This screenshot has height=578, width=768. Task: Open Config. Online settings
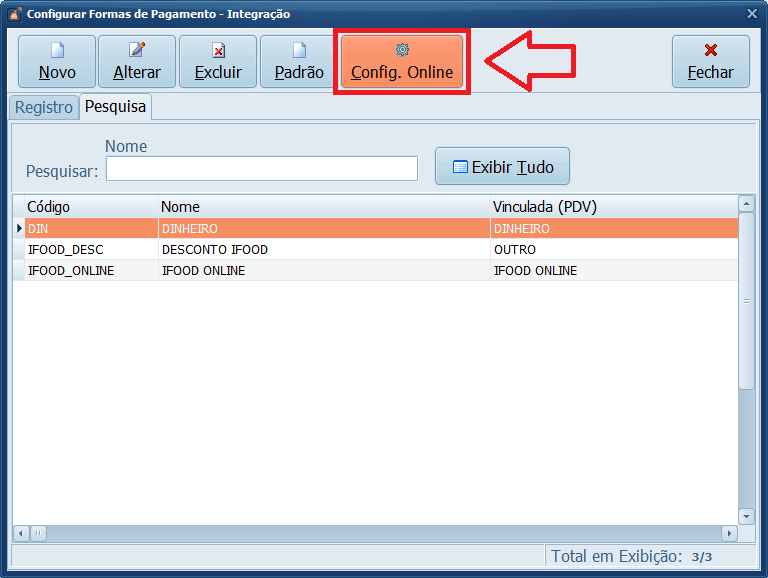[x=402, y=62]
